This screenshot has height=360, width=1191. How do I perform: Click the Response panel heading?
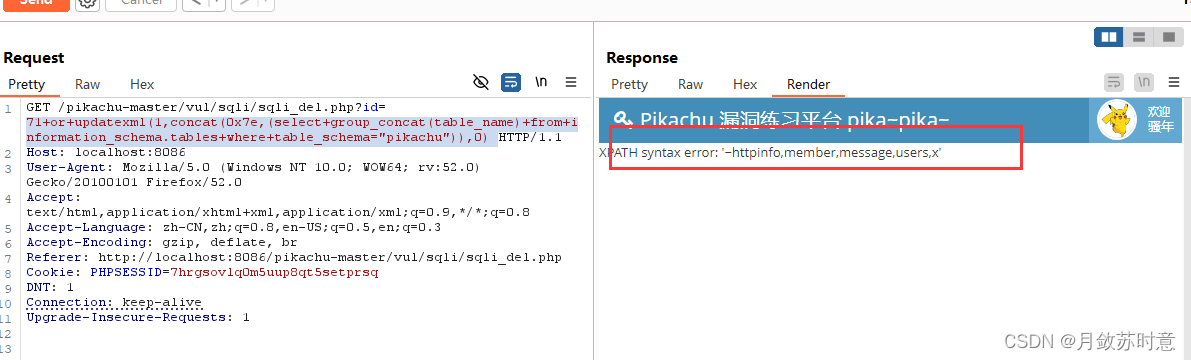click(x=642, y=58)
